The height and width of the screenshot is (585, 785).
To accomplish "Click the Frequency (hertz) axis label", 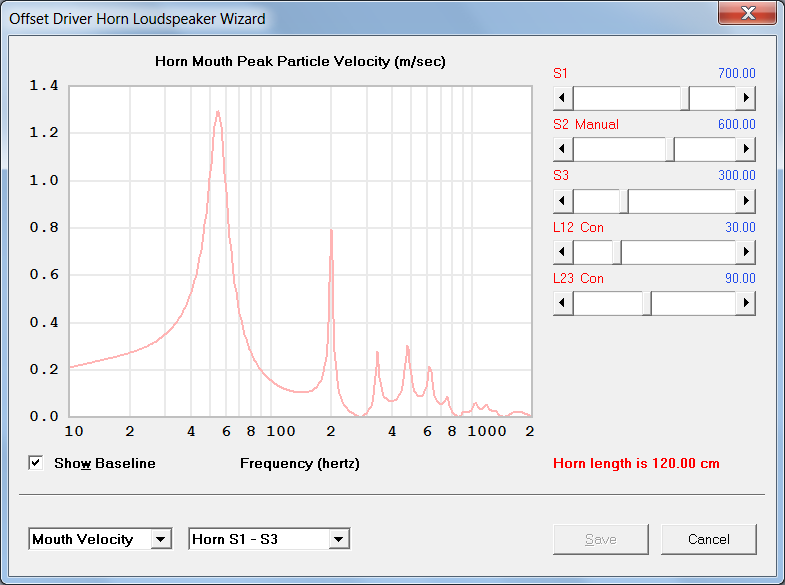I will point(300,463).
